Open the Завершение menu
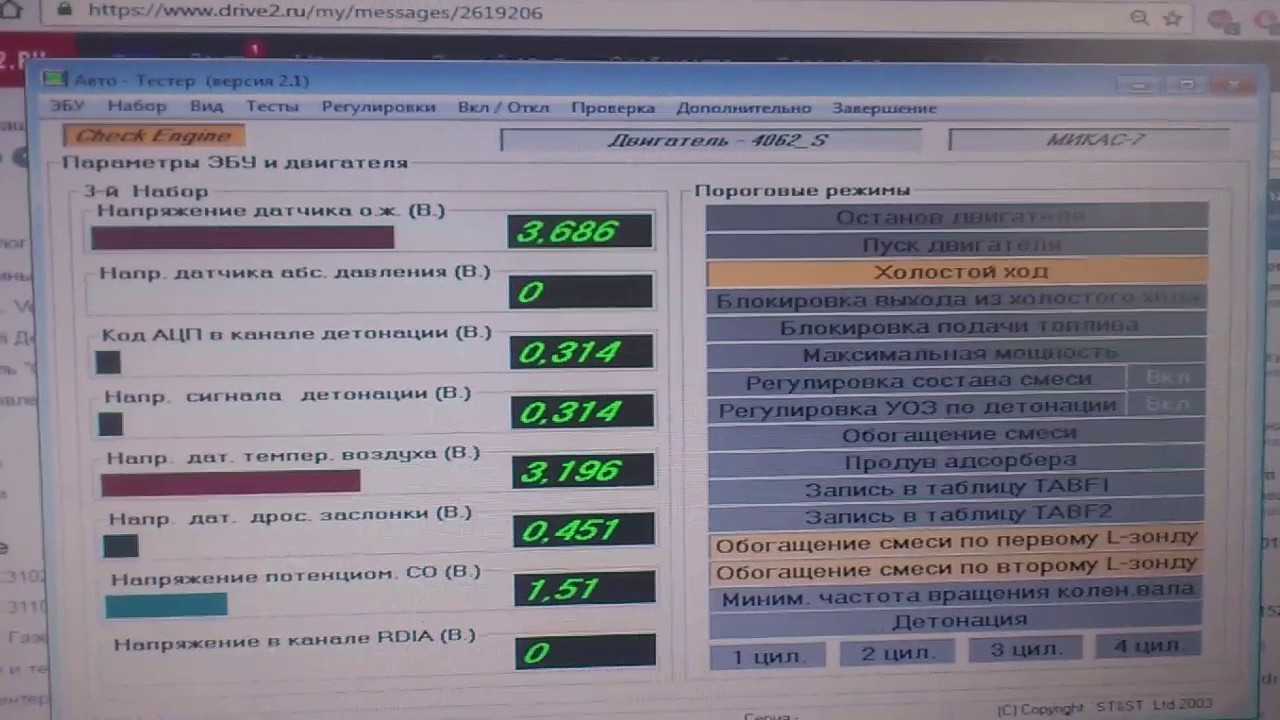The height and width of the screenshot is (720, 1280). (884, 108)
